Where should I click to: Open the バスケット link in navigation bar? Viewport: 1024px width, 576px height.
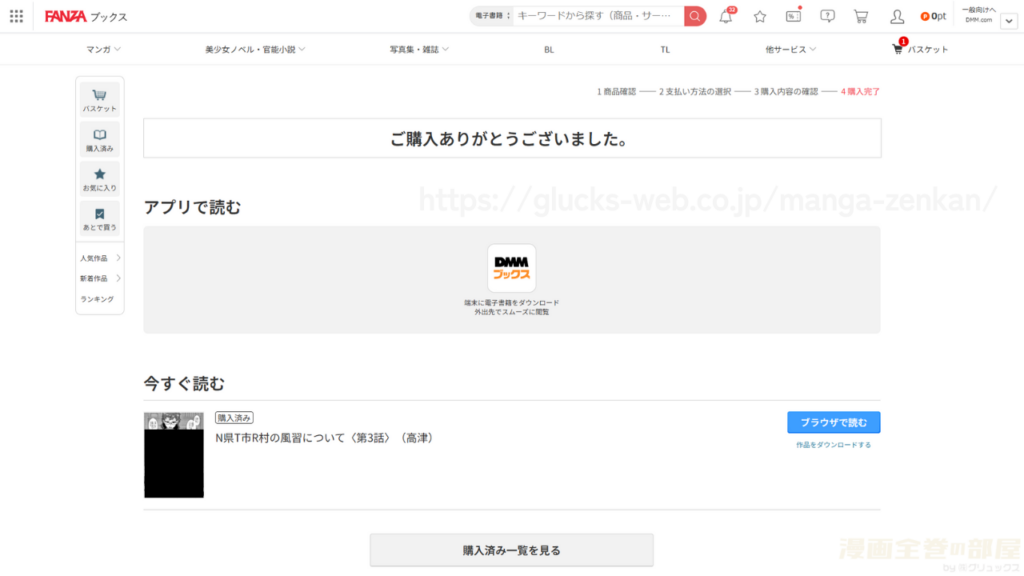(920, 49)
